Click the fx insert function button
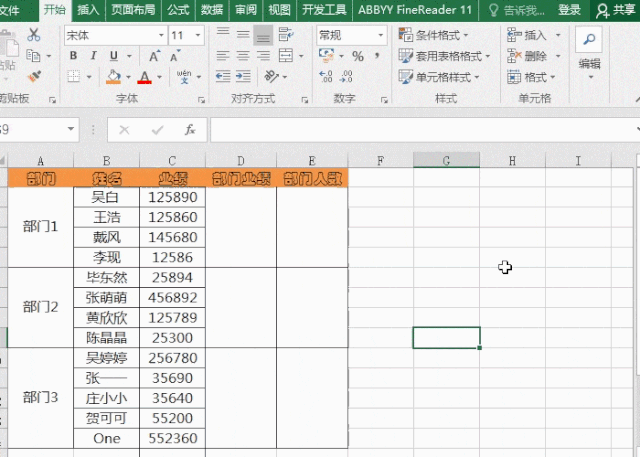This screenshot has width=640, height=457. [x=190, y=130]
